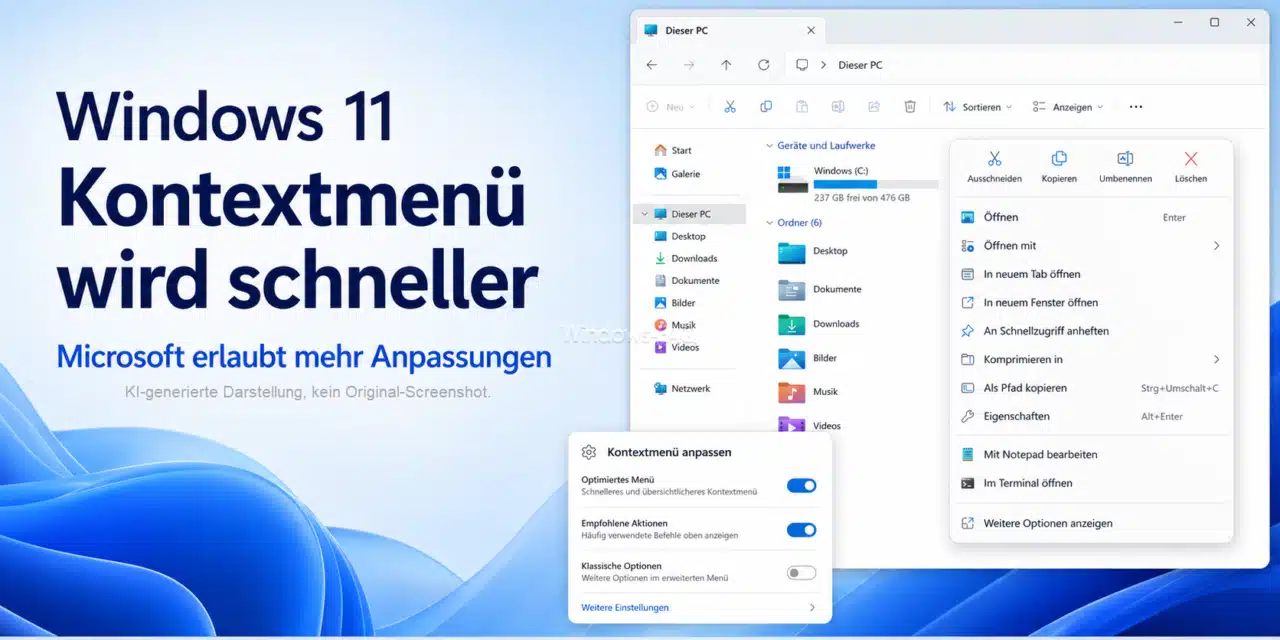Click Öffnen in the context menu
Viewport: 1280px width, 640px height.
pos(1091,217)
